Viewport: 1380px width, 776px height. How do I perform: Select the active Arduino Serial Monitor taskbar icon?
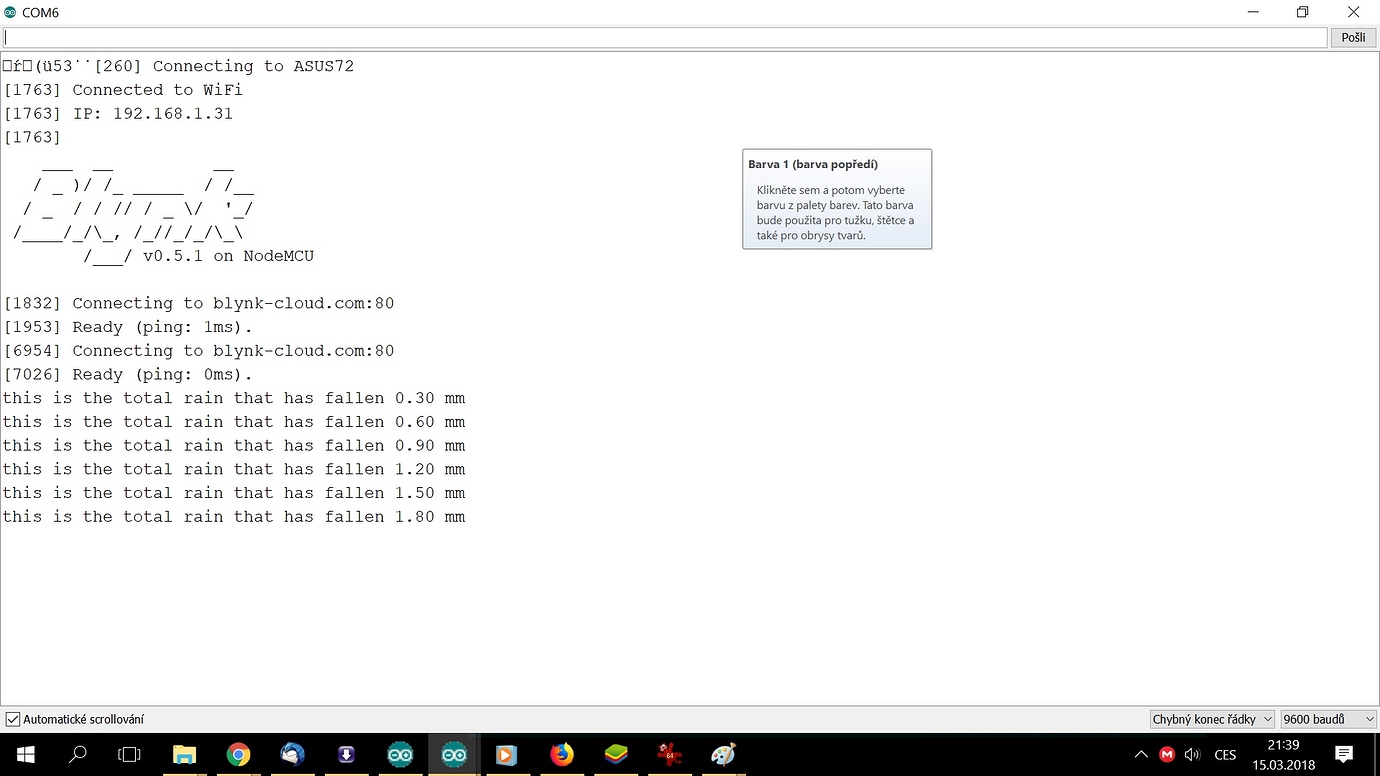click(x=454, y=755)
